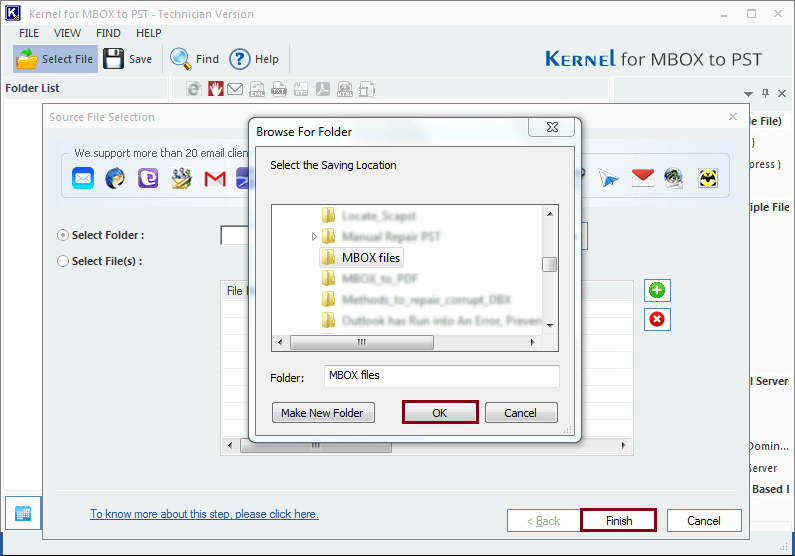Click the last page-format icon in preview toolbar

[367, 90]
